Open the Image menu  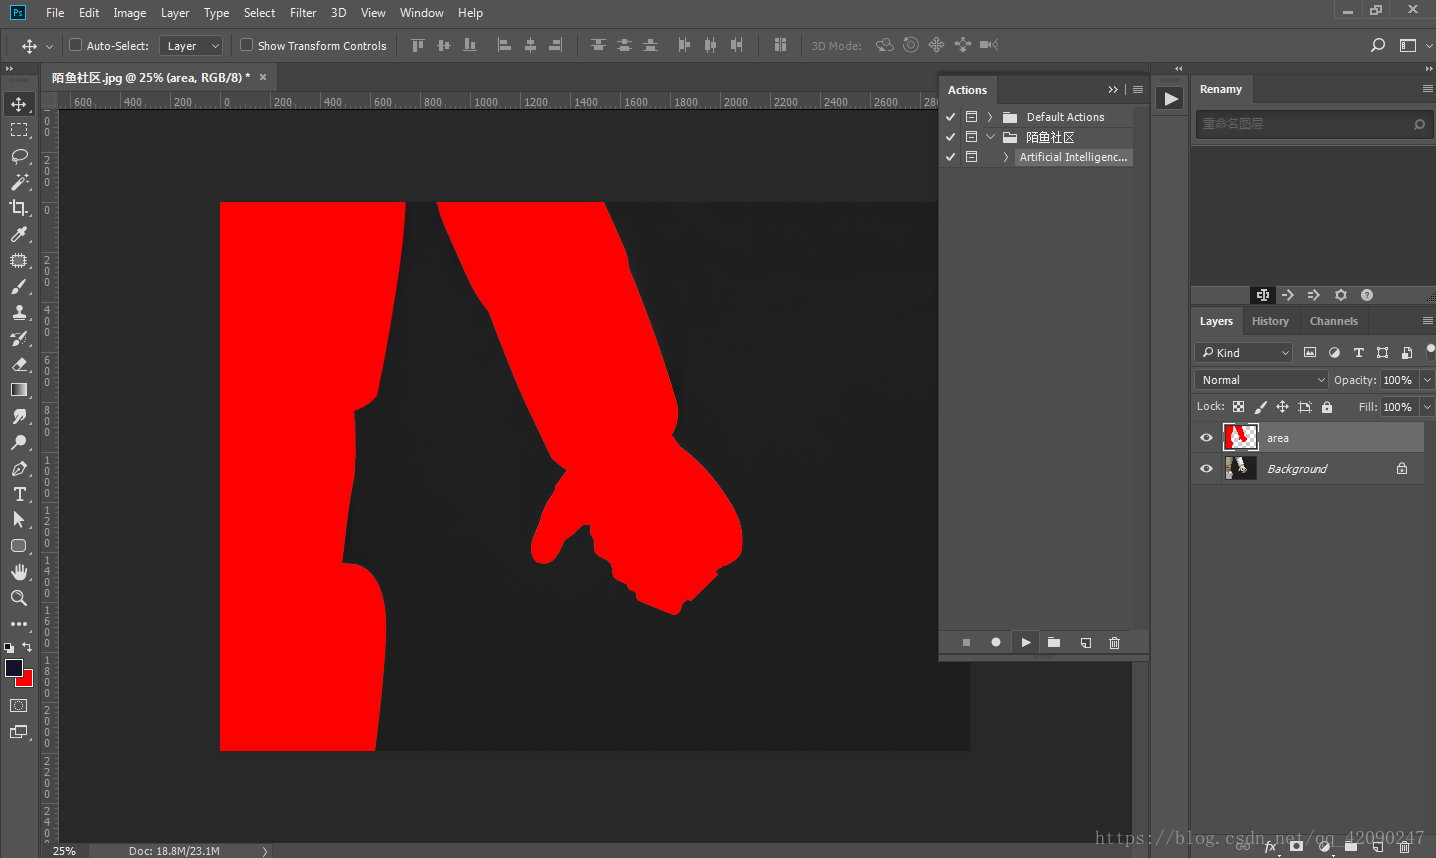point(130,13)
